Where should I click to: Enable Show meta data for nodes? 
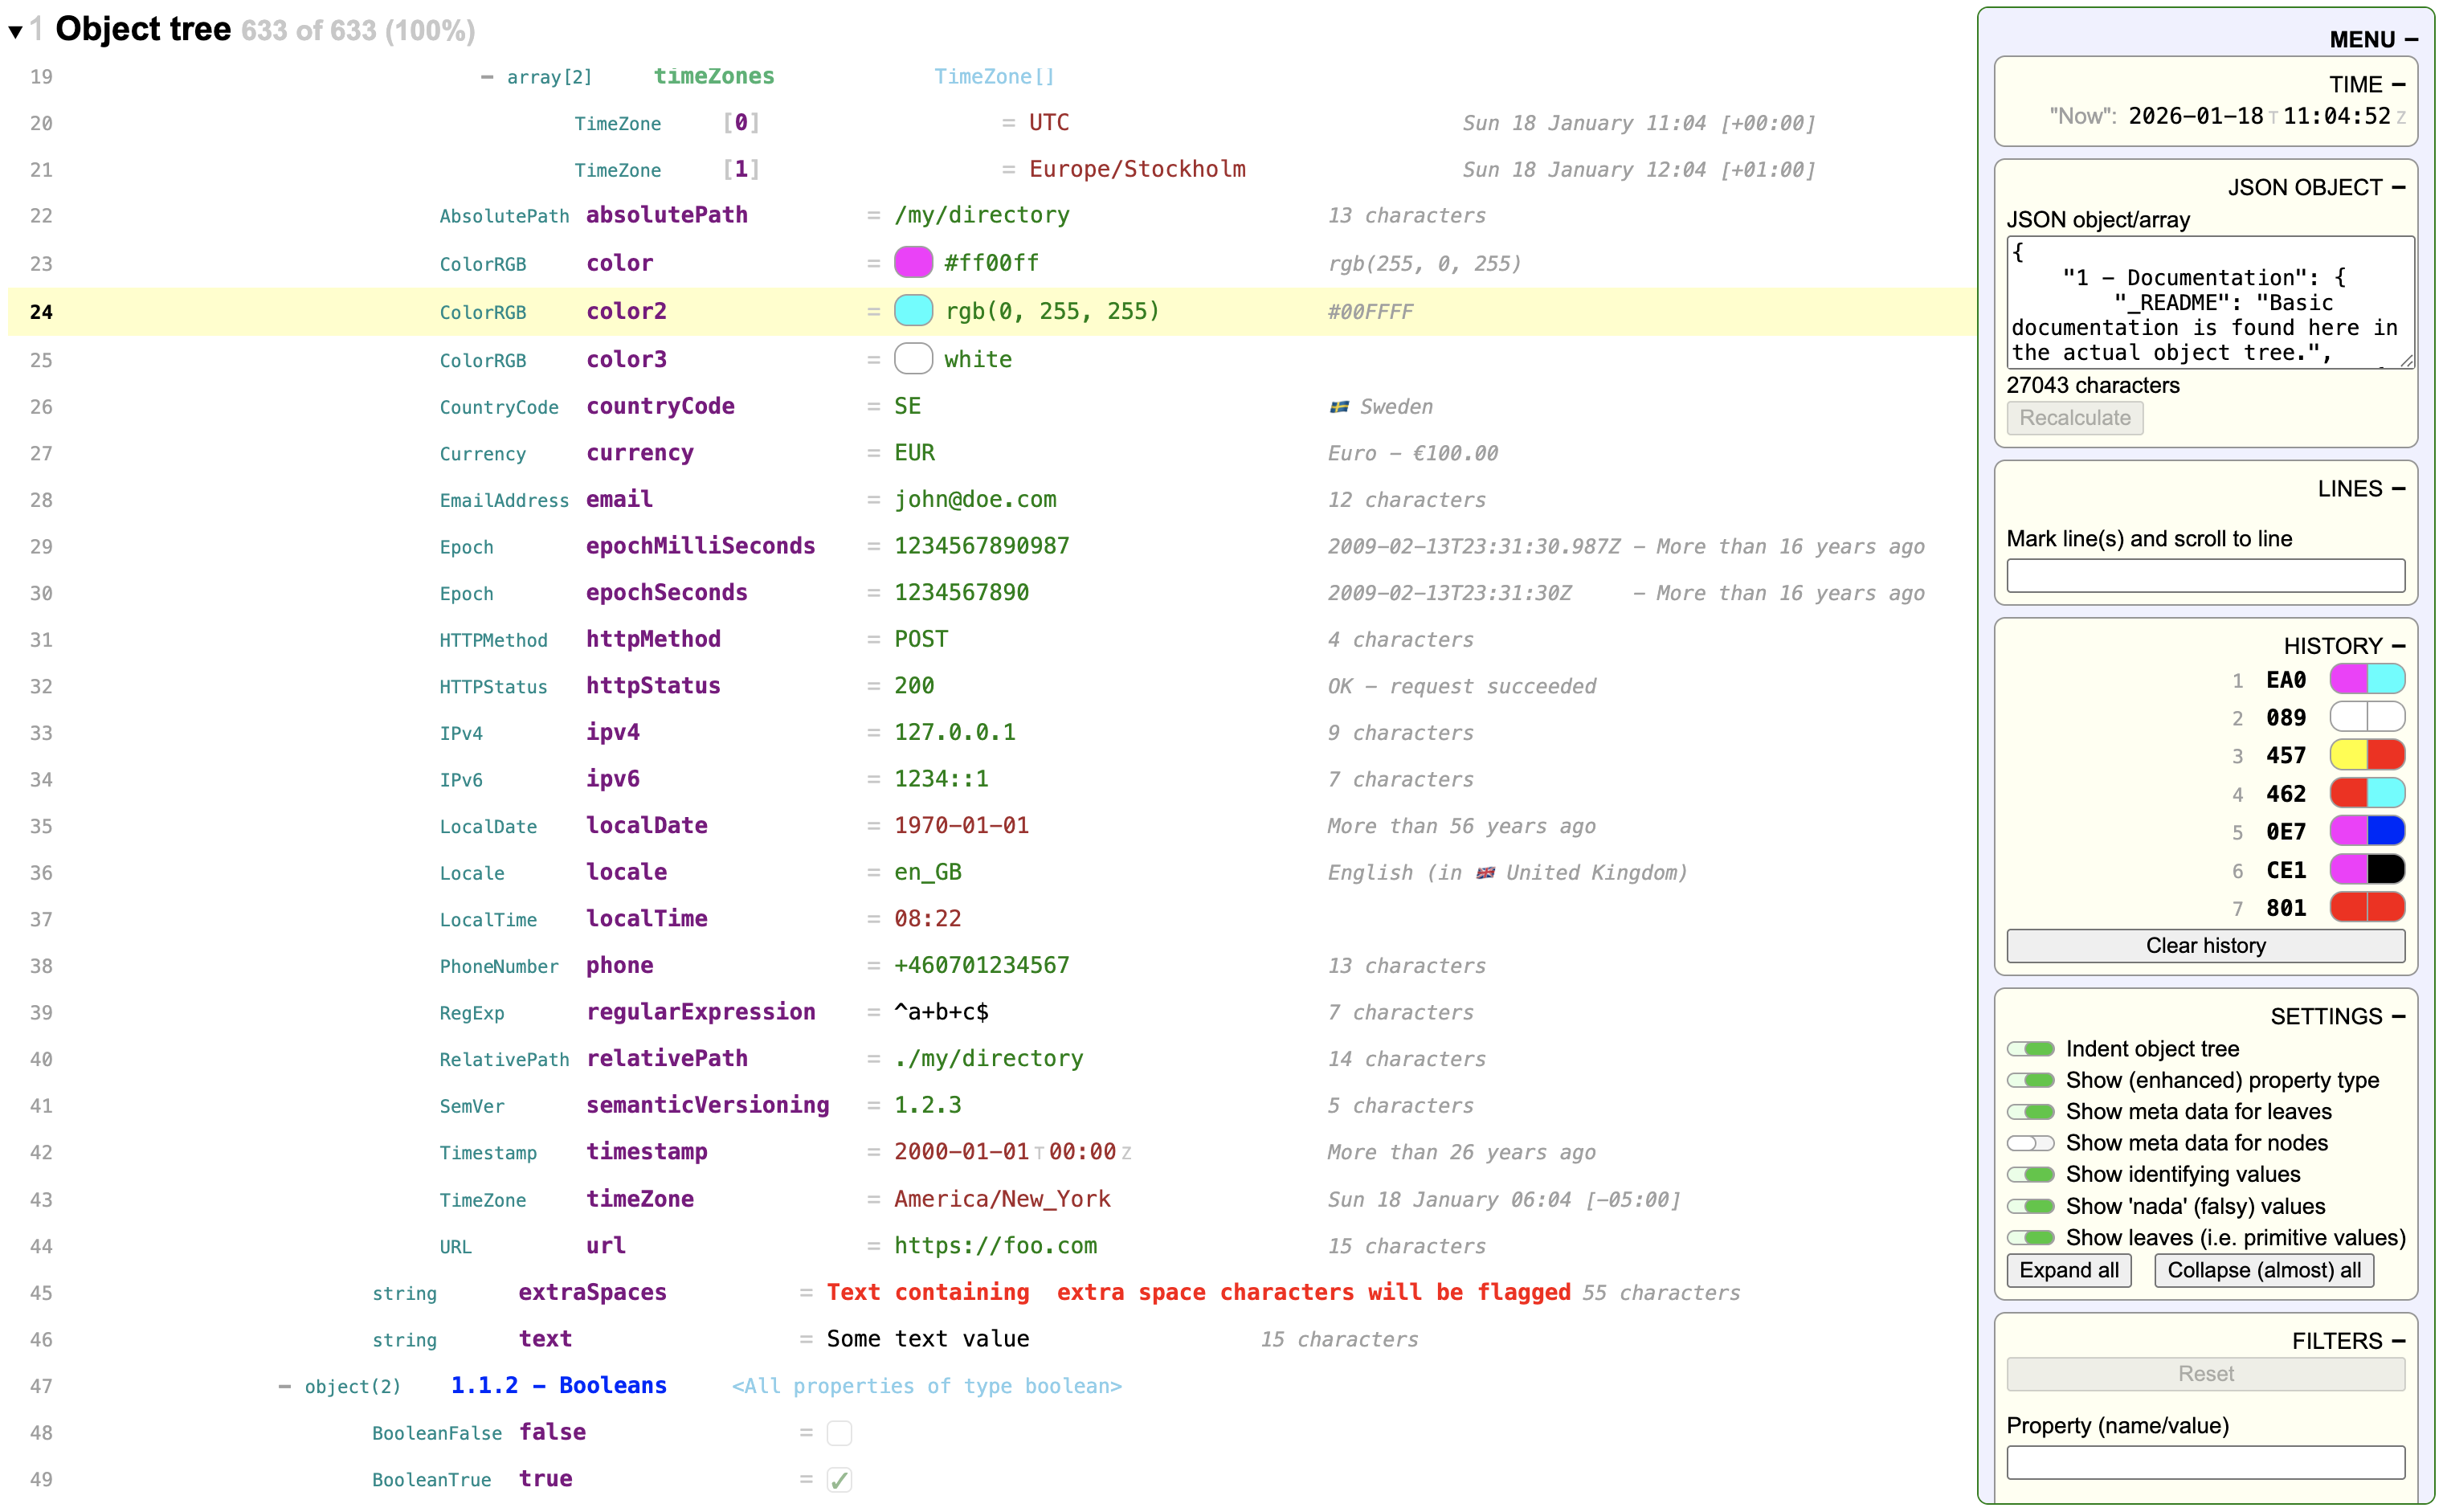pyautogui.click(x=2031, y=1143)
